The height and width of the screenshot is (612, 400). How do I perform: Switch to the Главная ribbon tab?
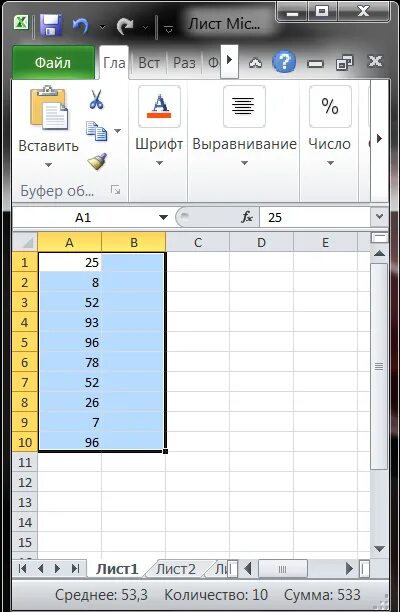pyautogui.click(x=114, y=62)
